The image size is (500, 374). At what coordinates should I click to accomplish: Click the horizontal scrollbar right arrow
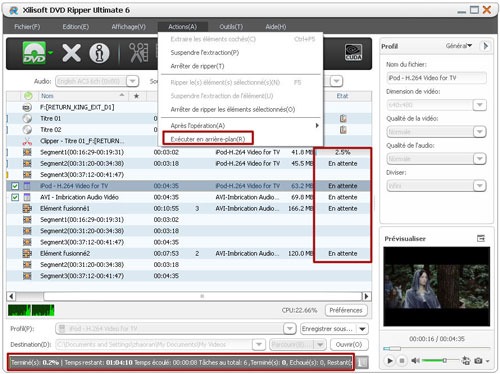(x=366, y=296)
